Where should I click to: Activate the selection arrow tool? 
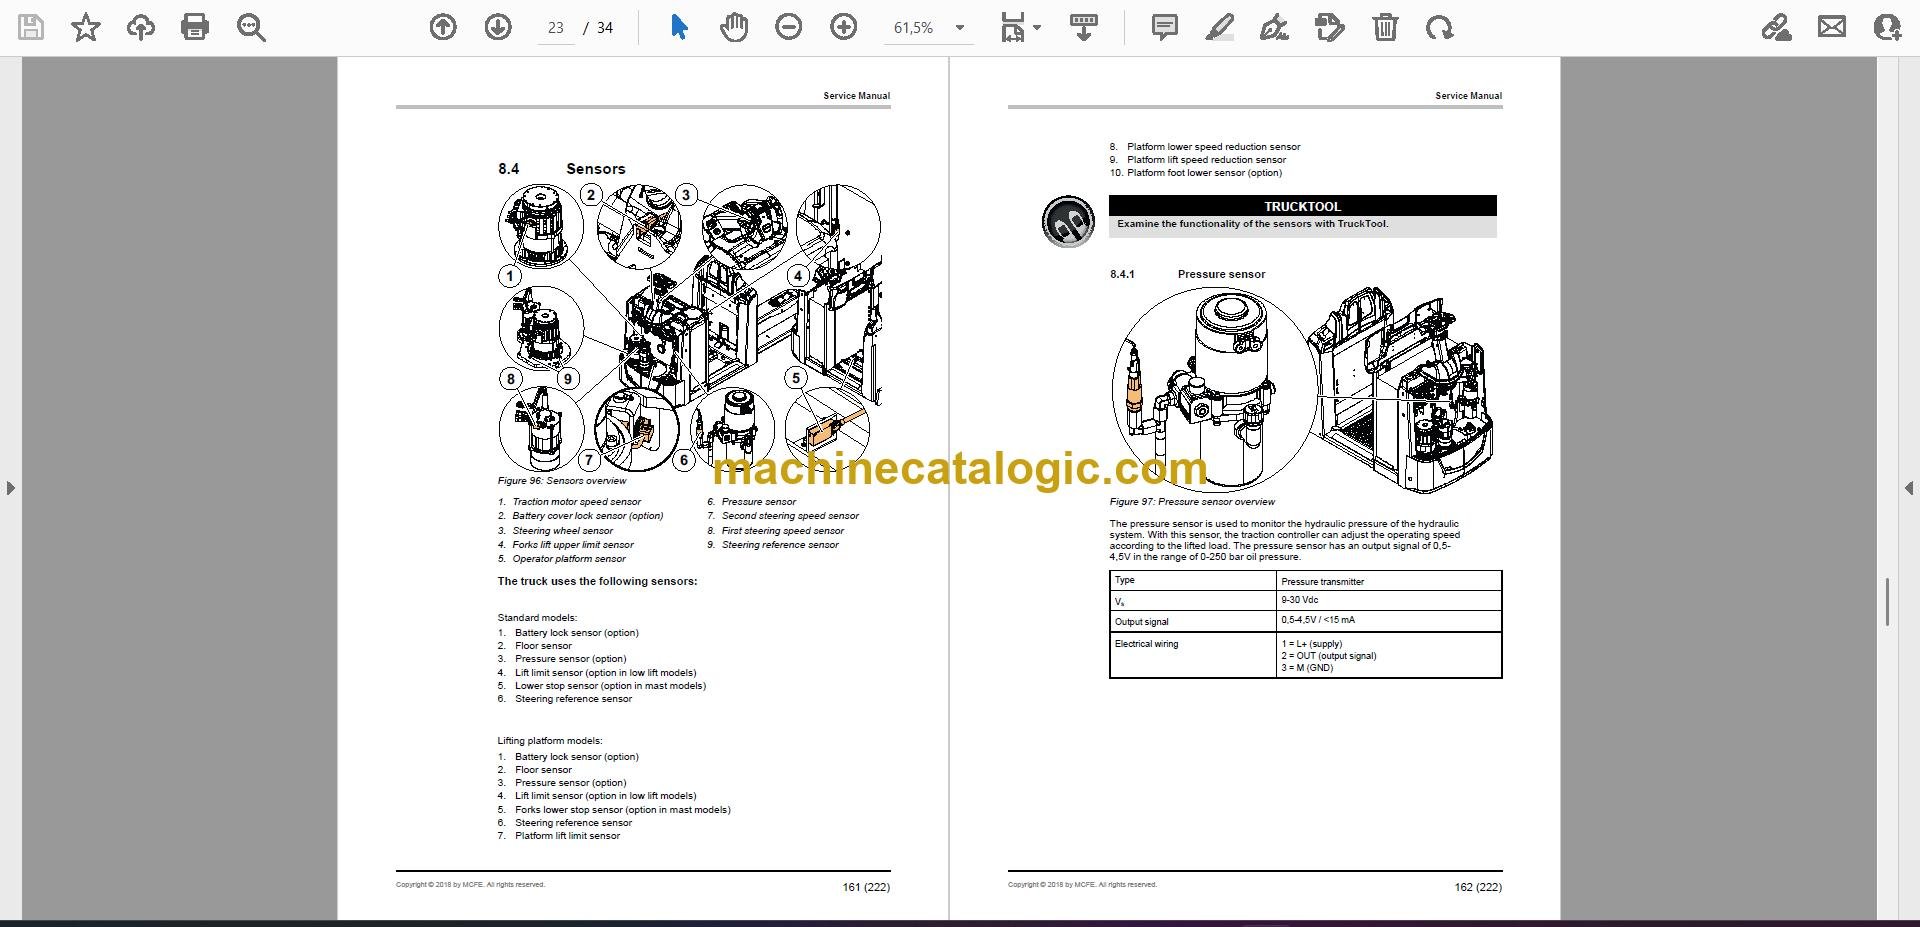pyautogui.click(x=679, y=27)
